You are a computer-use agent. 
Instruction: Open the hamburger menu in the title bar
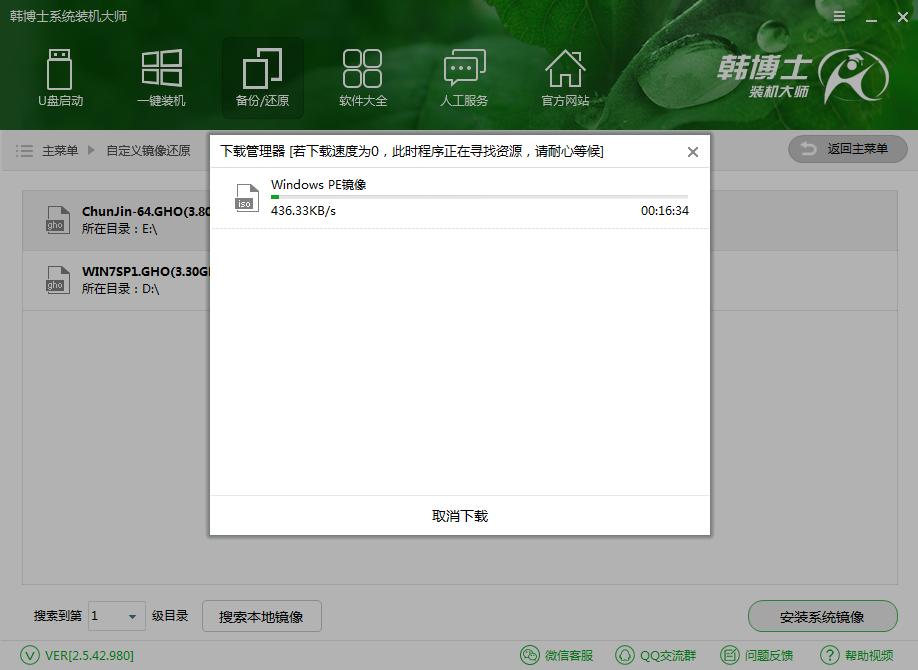click(x=838, y=16)
